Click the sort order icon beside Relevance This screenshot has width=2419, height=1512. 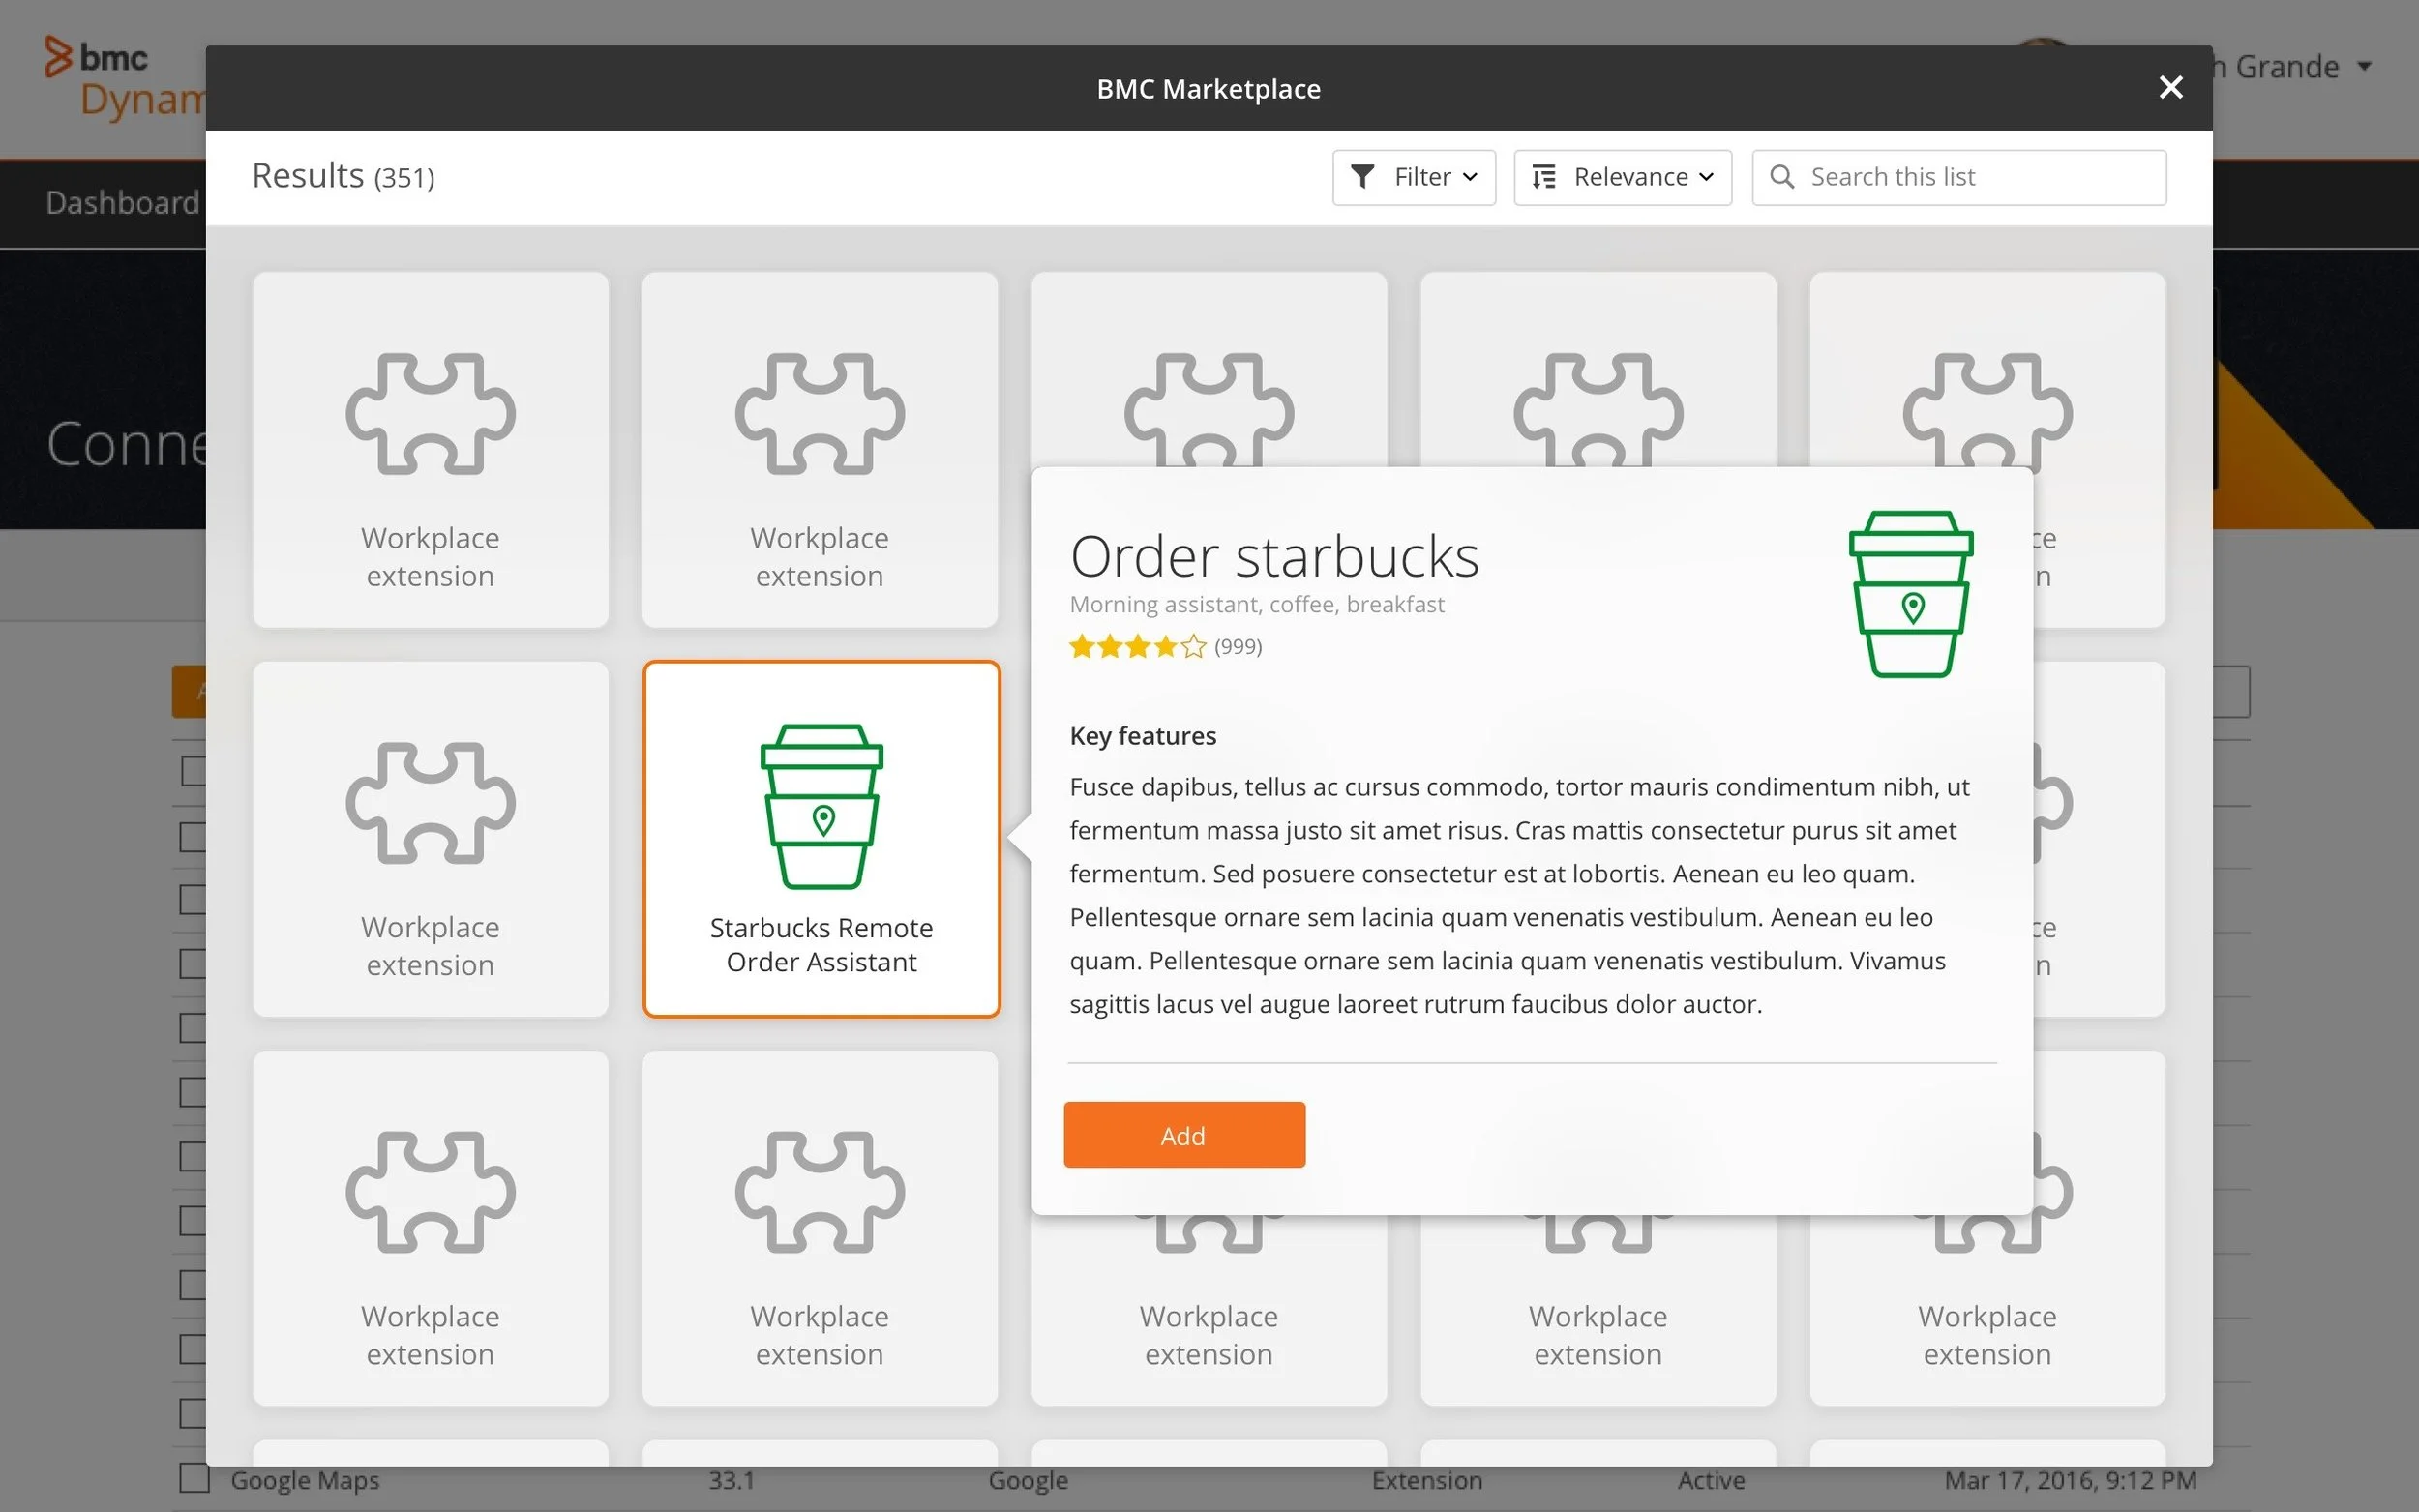[1543, 177]
